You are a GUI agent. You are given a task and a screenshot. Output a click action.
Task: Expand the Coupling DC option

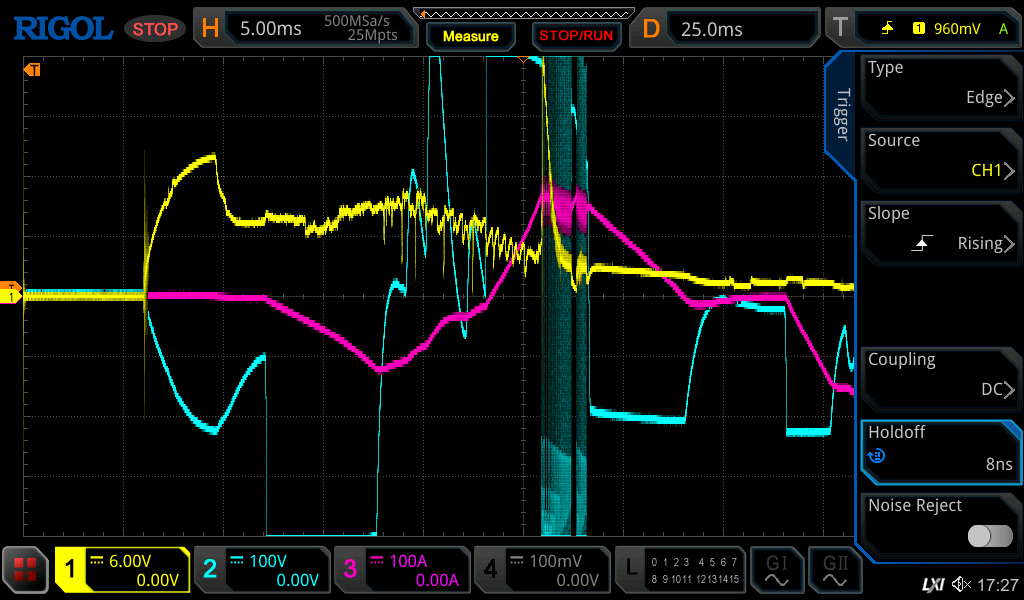coord(940,375)
